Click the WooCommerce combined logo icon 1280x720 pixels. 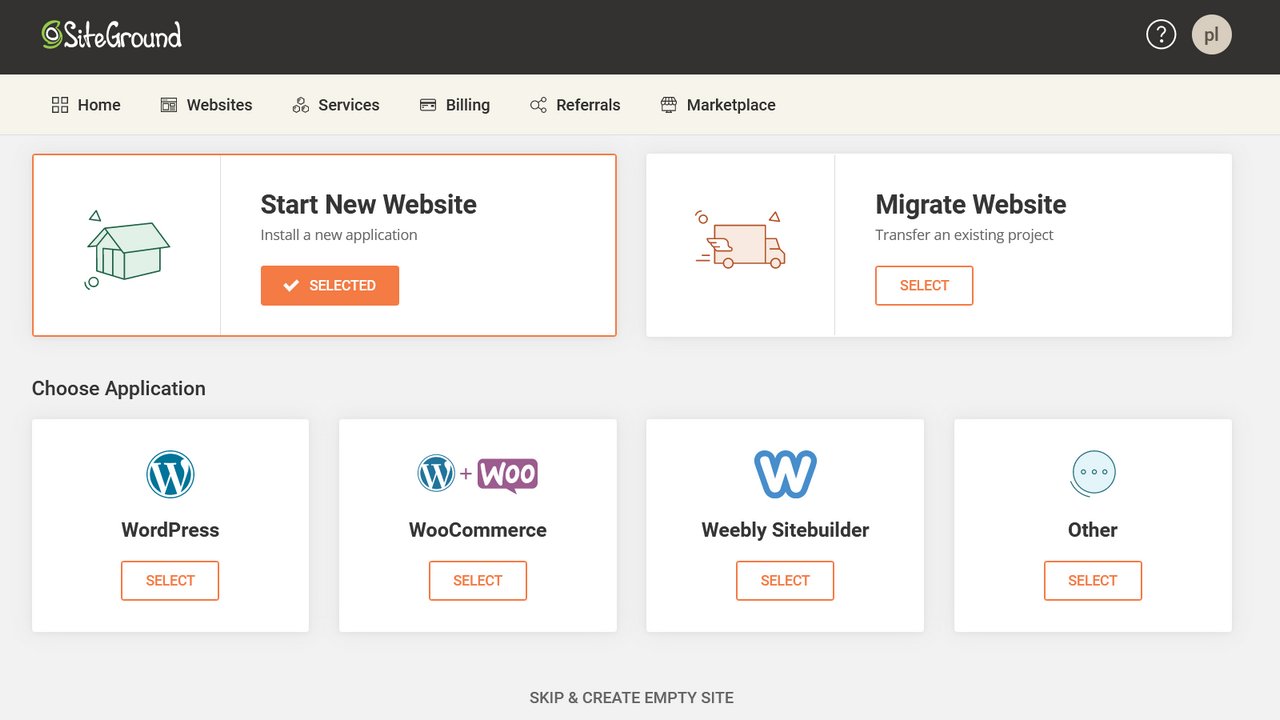(x=477, y=473)
